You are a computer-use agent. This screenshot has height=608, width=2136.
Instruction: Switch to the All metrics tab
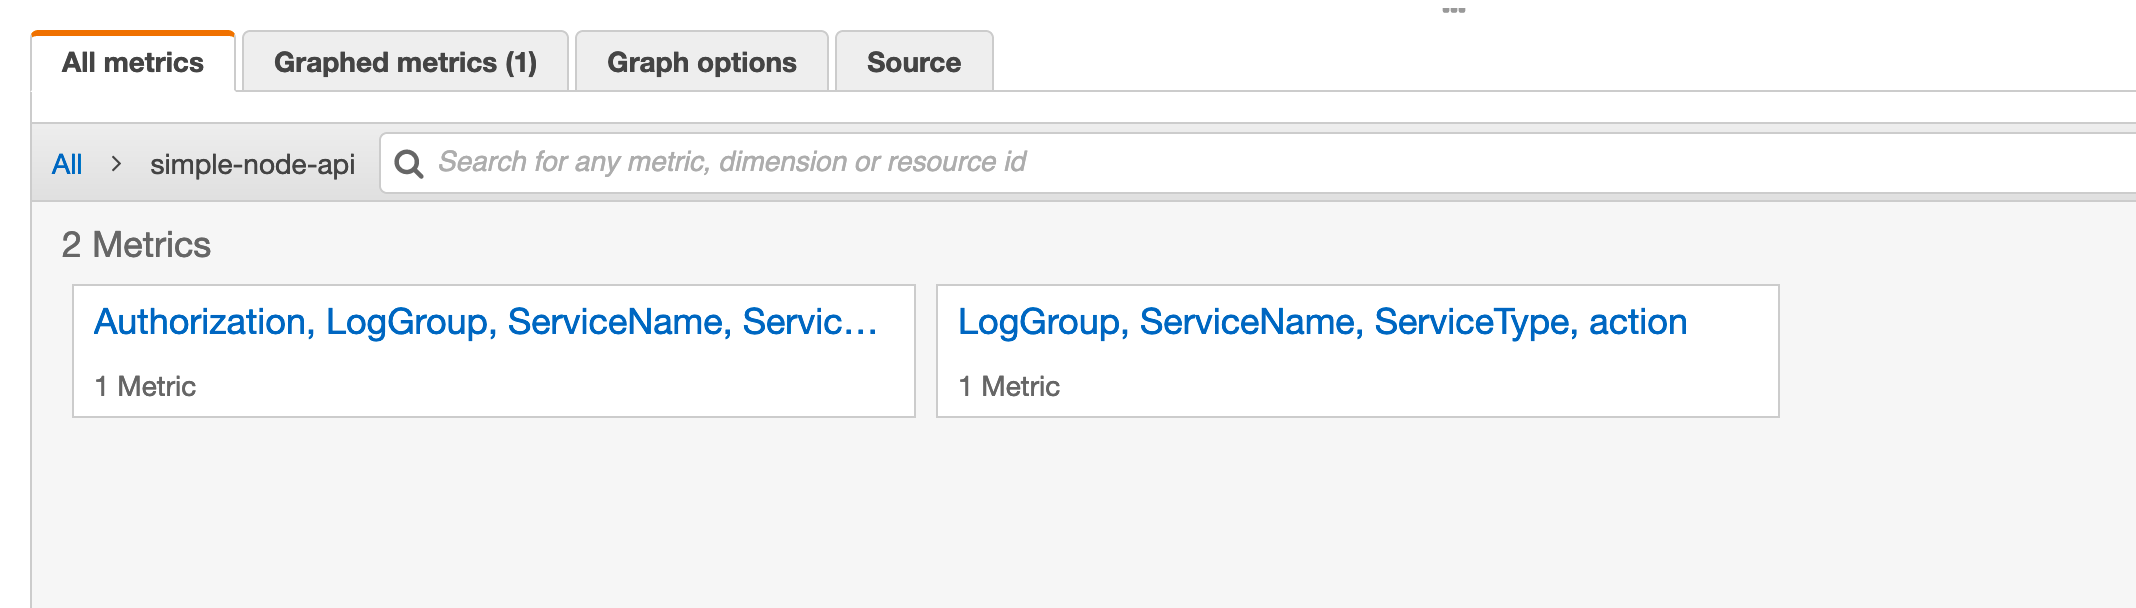(x=133, y=62)
